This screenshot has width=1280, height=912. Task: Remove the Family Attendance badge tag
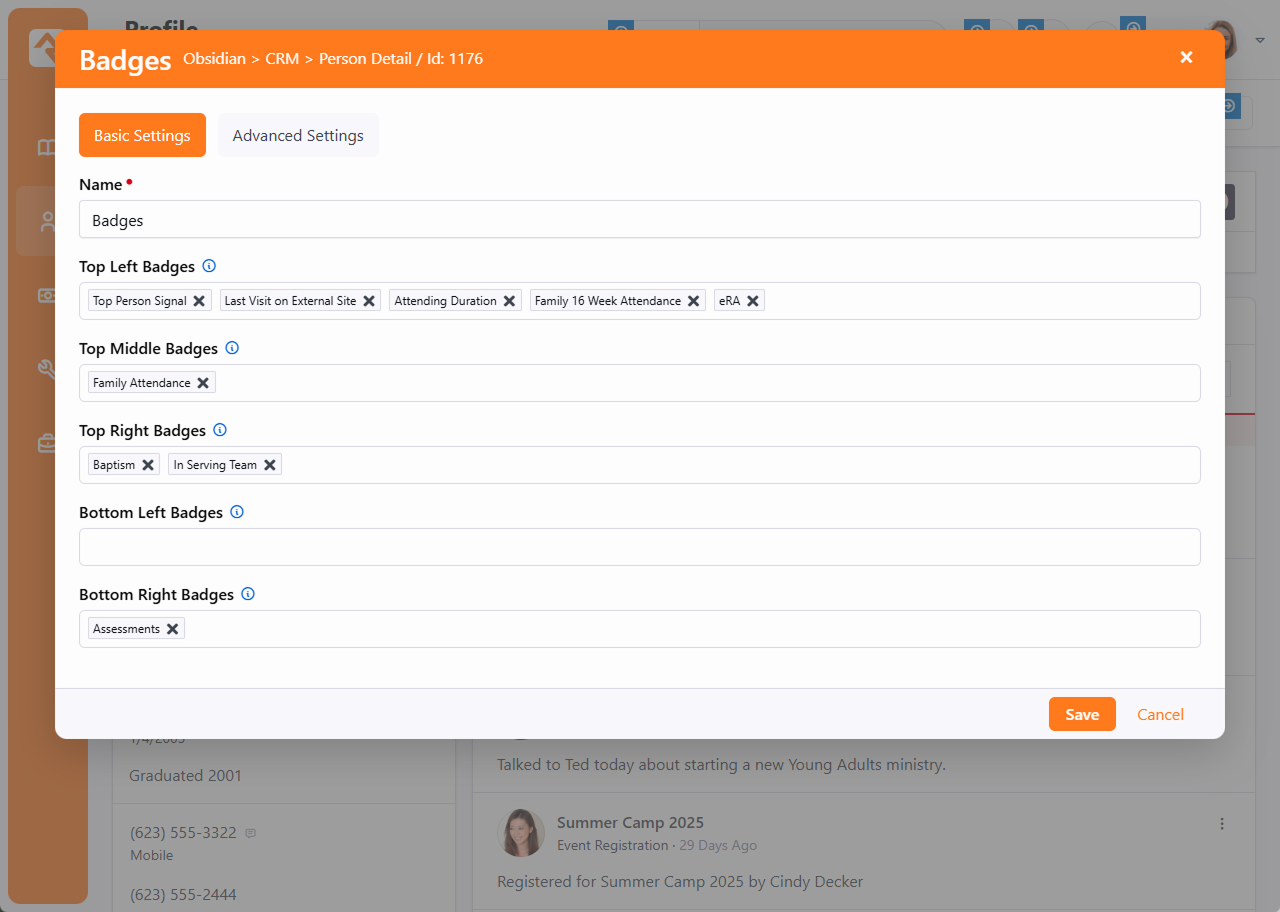click(x=203, y=383)
